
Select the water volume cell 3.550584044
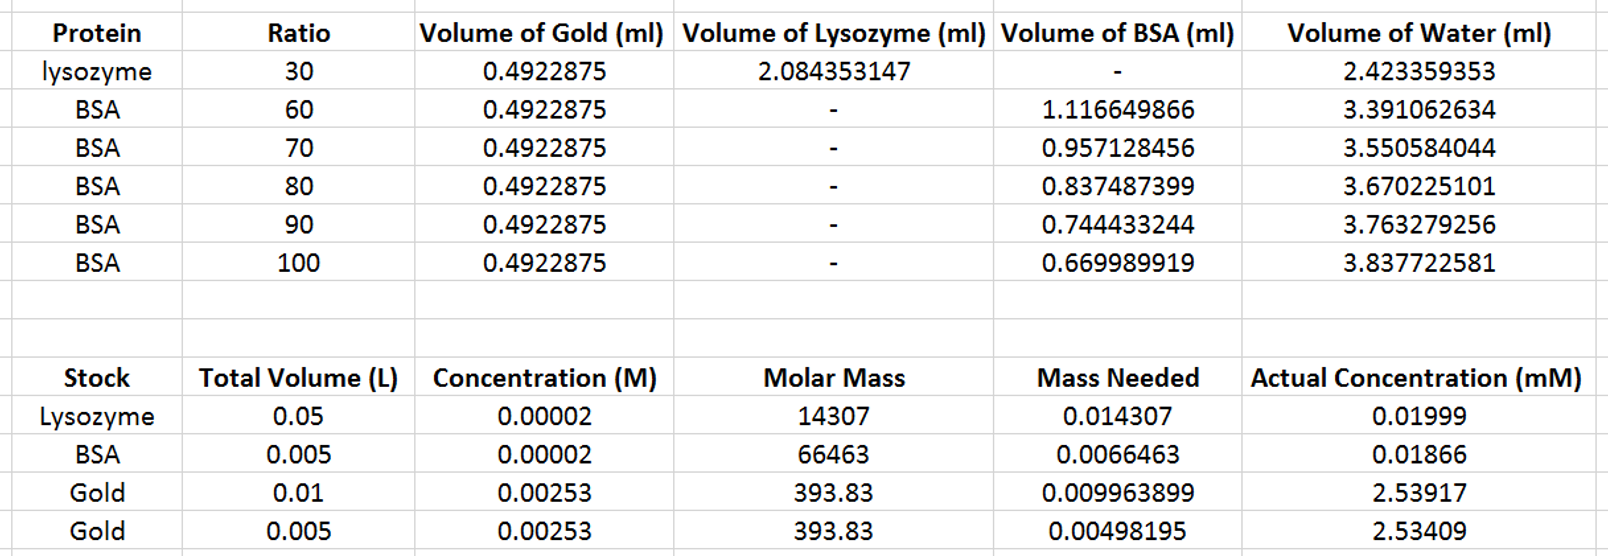(1418, 148)
